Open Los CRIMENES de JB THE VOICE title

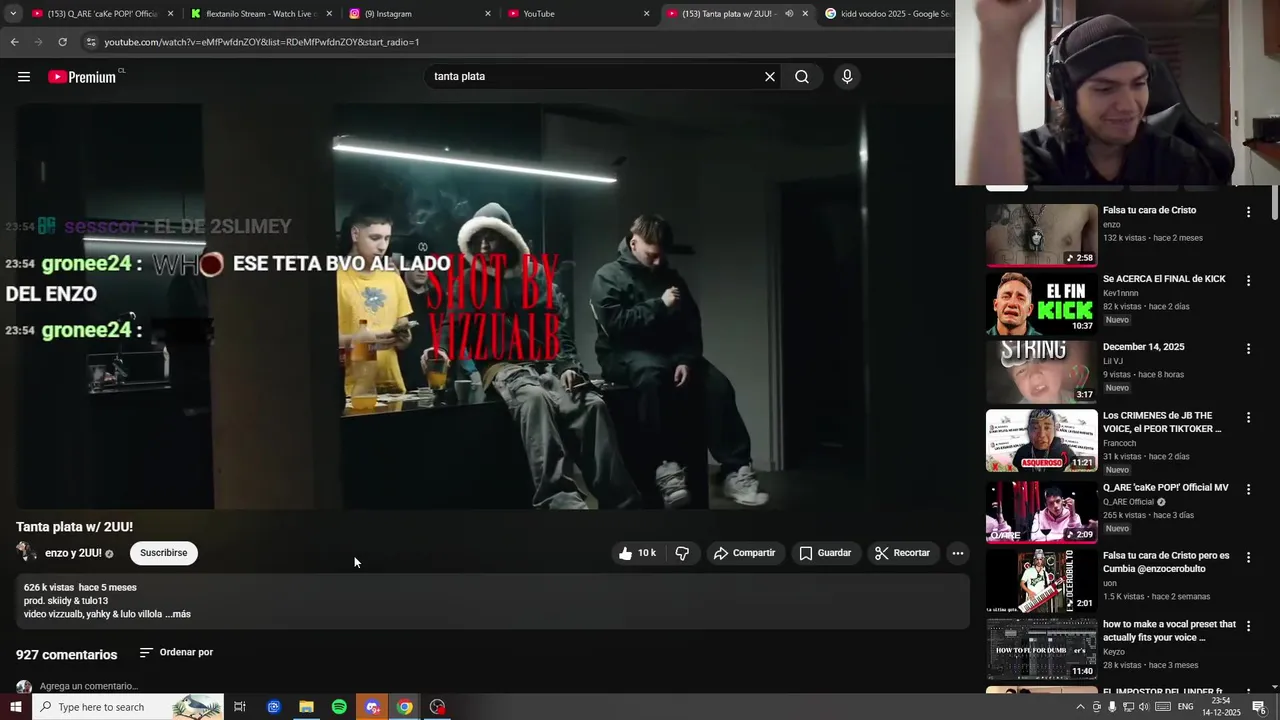click(x=1162, y=422)
